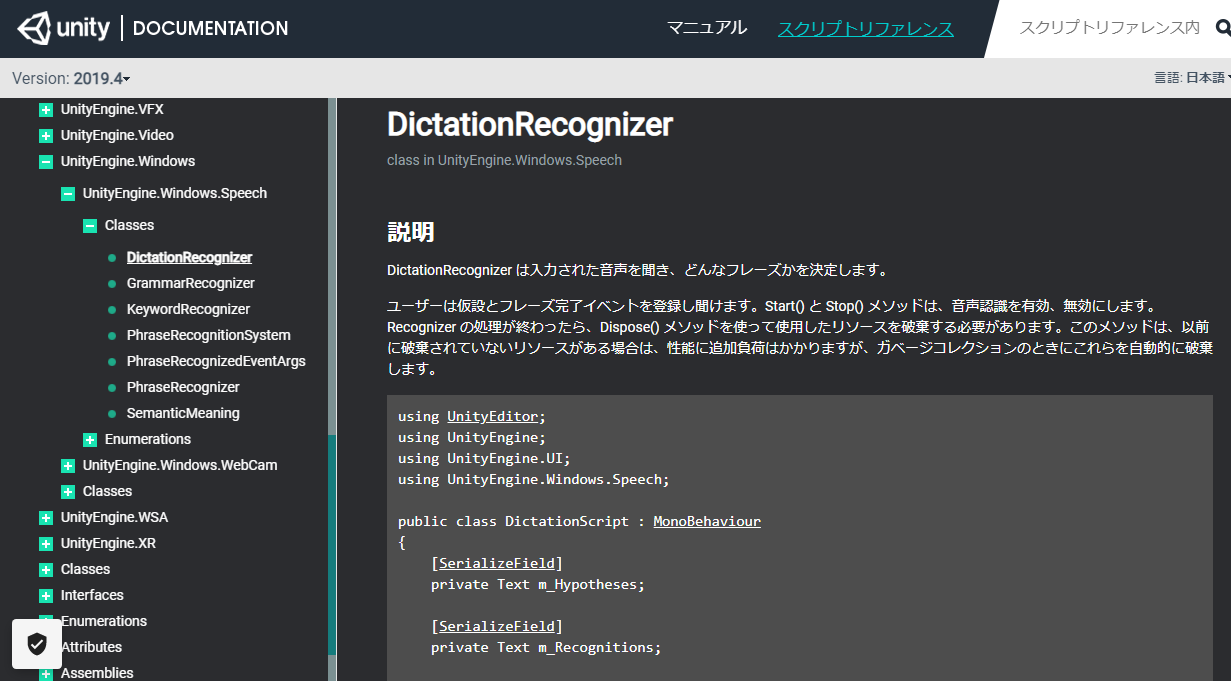The height and width of the screenshot is (681, 1231).
Task: Collapse UnityEngine.Windows.Speech node
Action: point(68,194)
